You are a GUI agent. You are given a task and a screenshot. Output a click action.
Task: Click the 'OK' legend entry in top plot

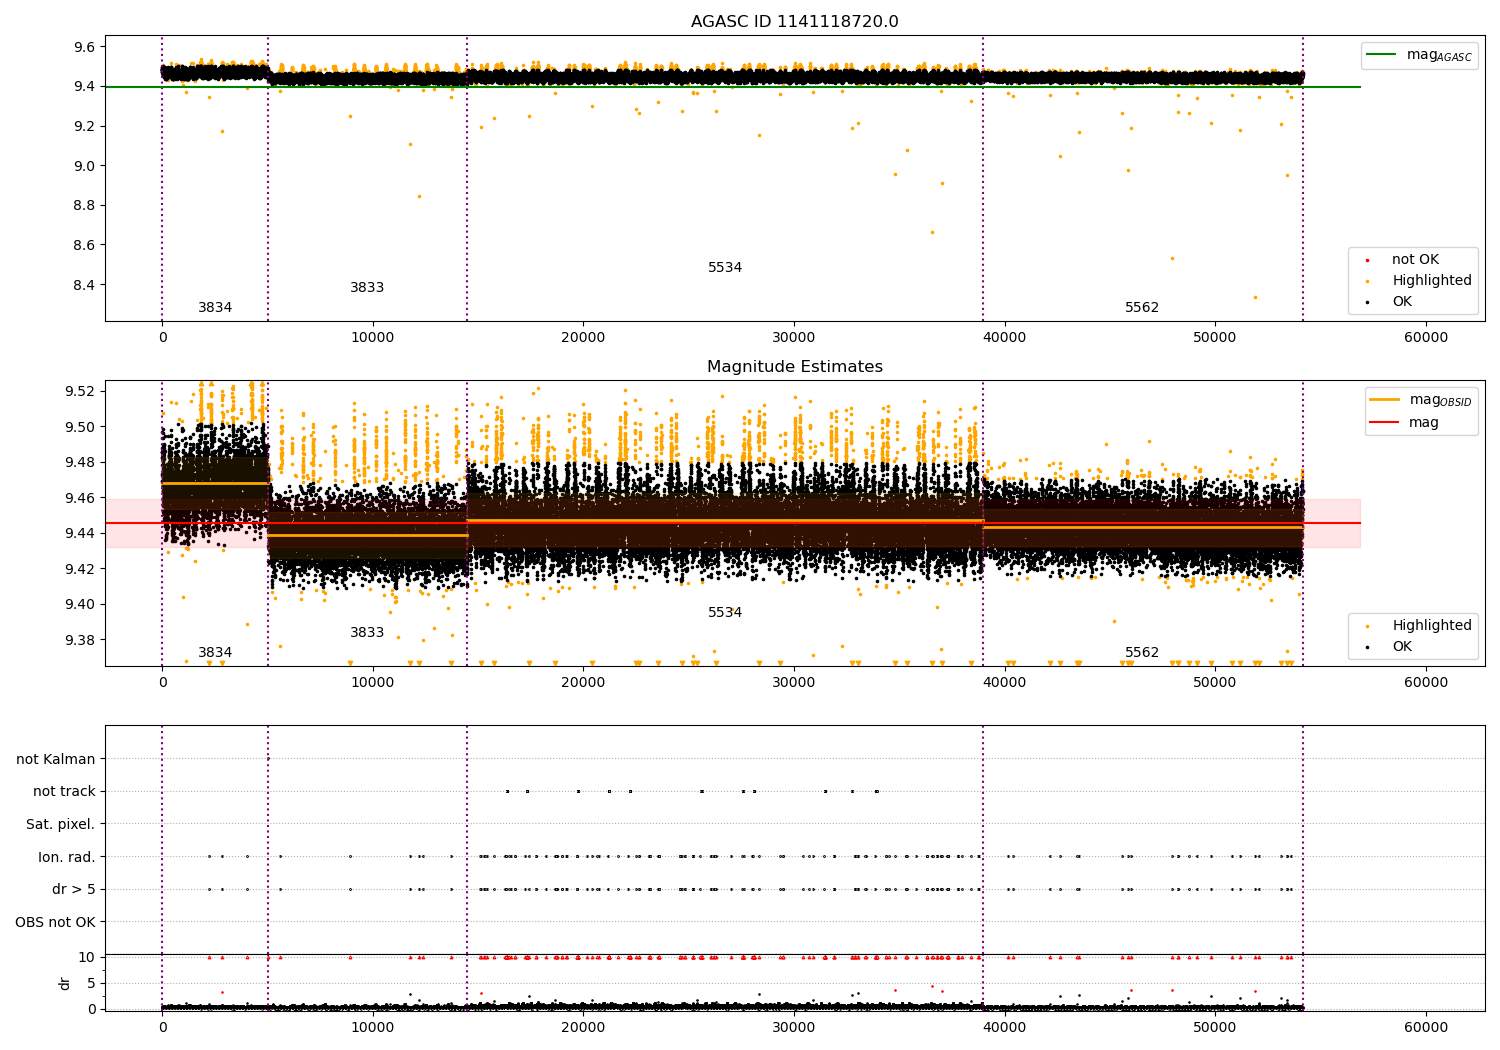(1402, 302)
